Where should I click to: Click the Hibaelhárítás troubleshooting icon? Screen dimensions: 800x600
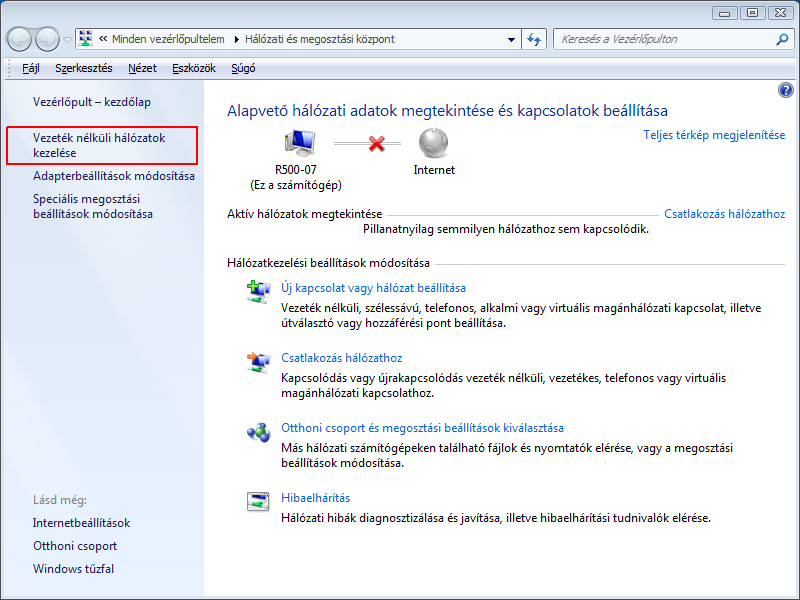pos(258,500)
